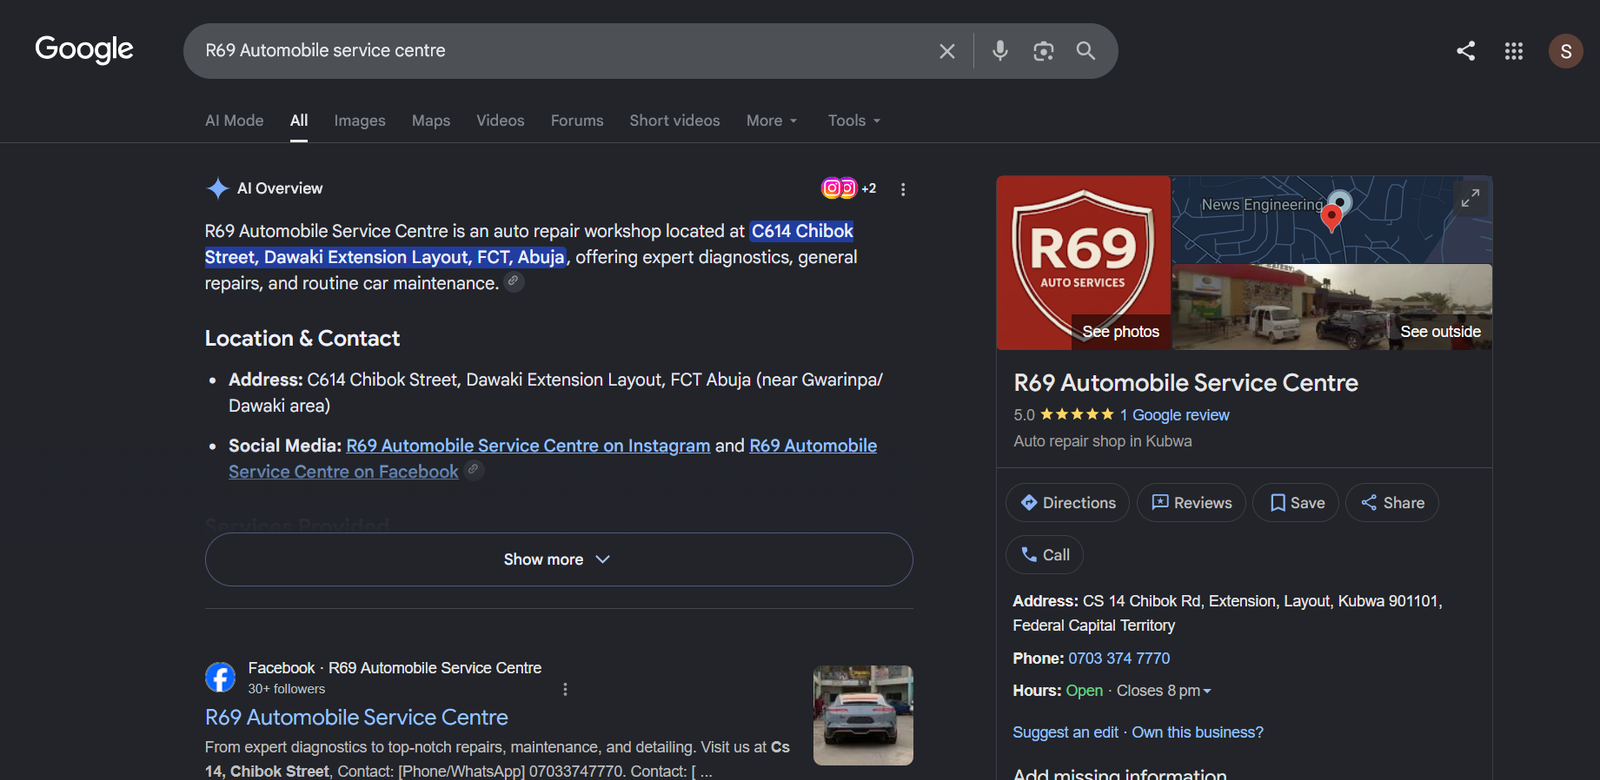Open the Reviews button in knowledge panel
1600x780 pixels.
pyautogui.click(x=1192, y=503)
